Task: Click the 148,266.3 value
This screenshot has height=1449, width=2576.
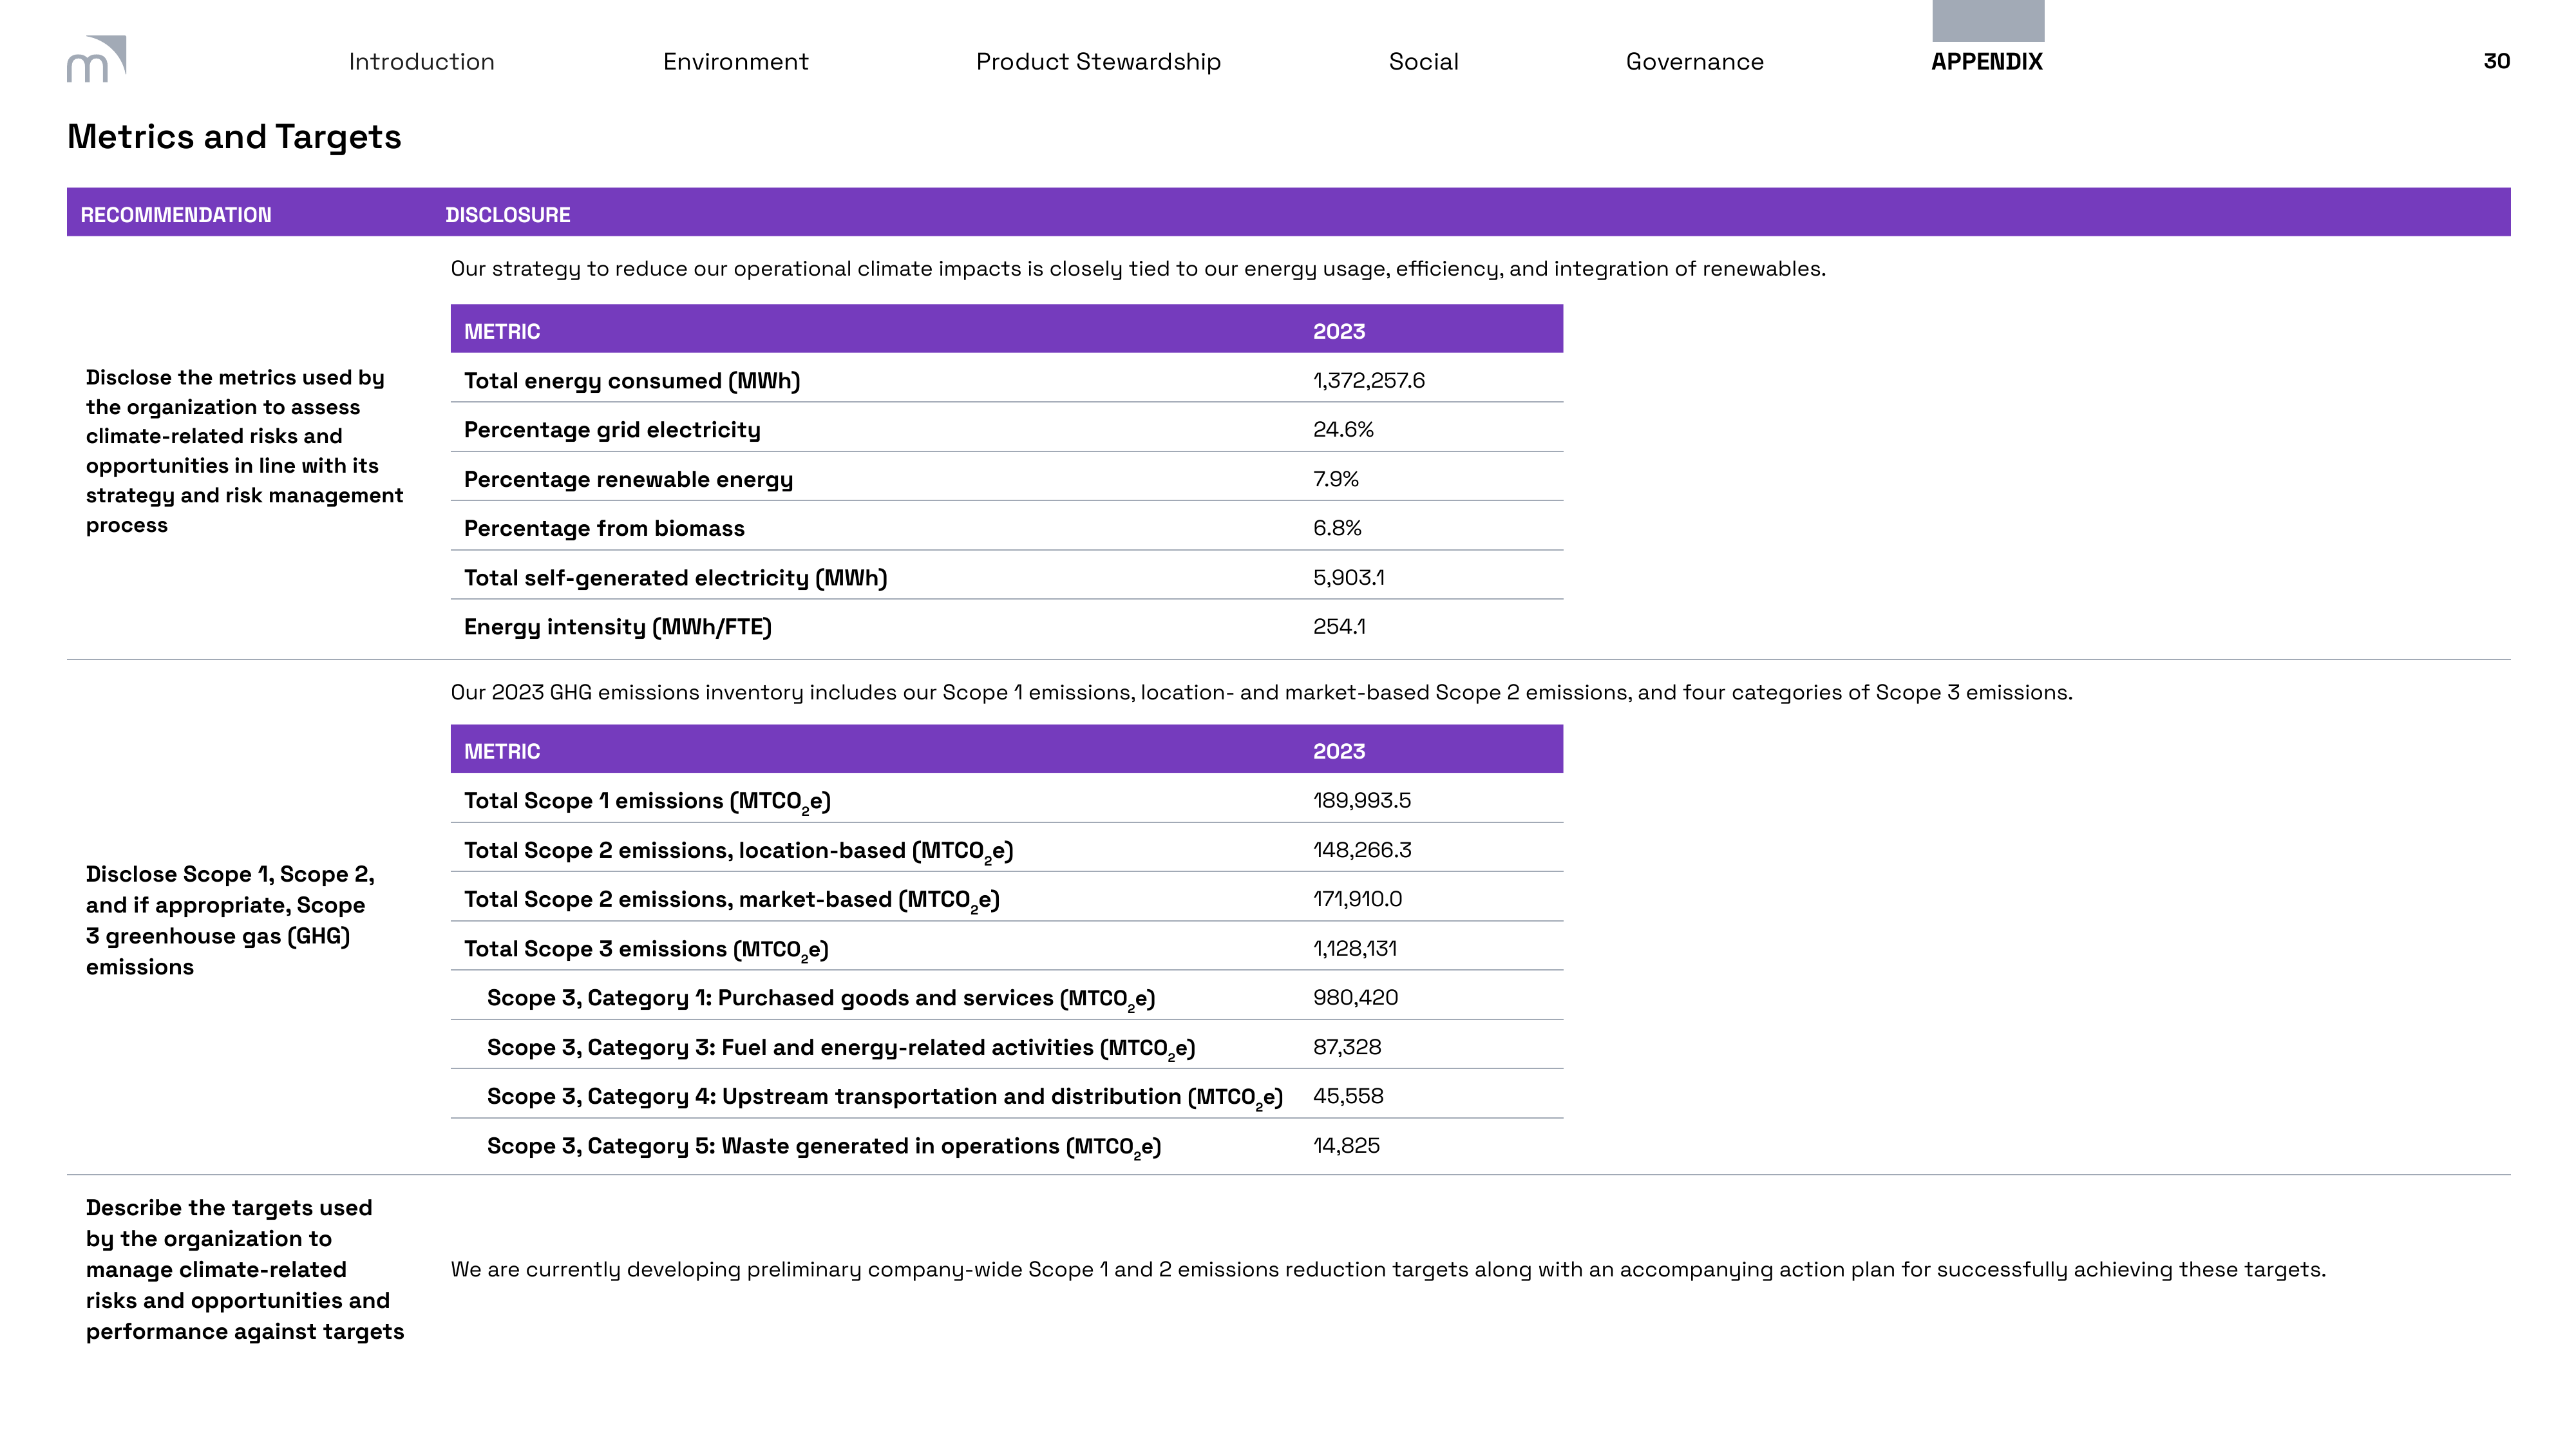Action: [1362, 850]
